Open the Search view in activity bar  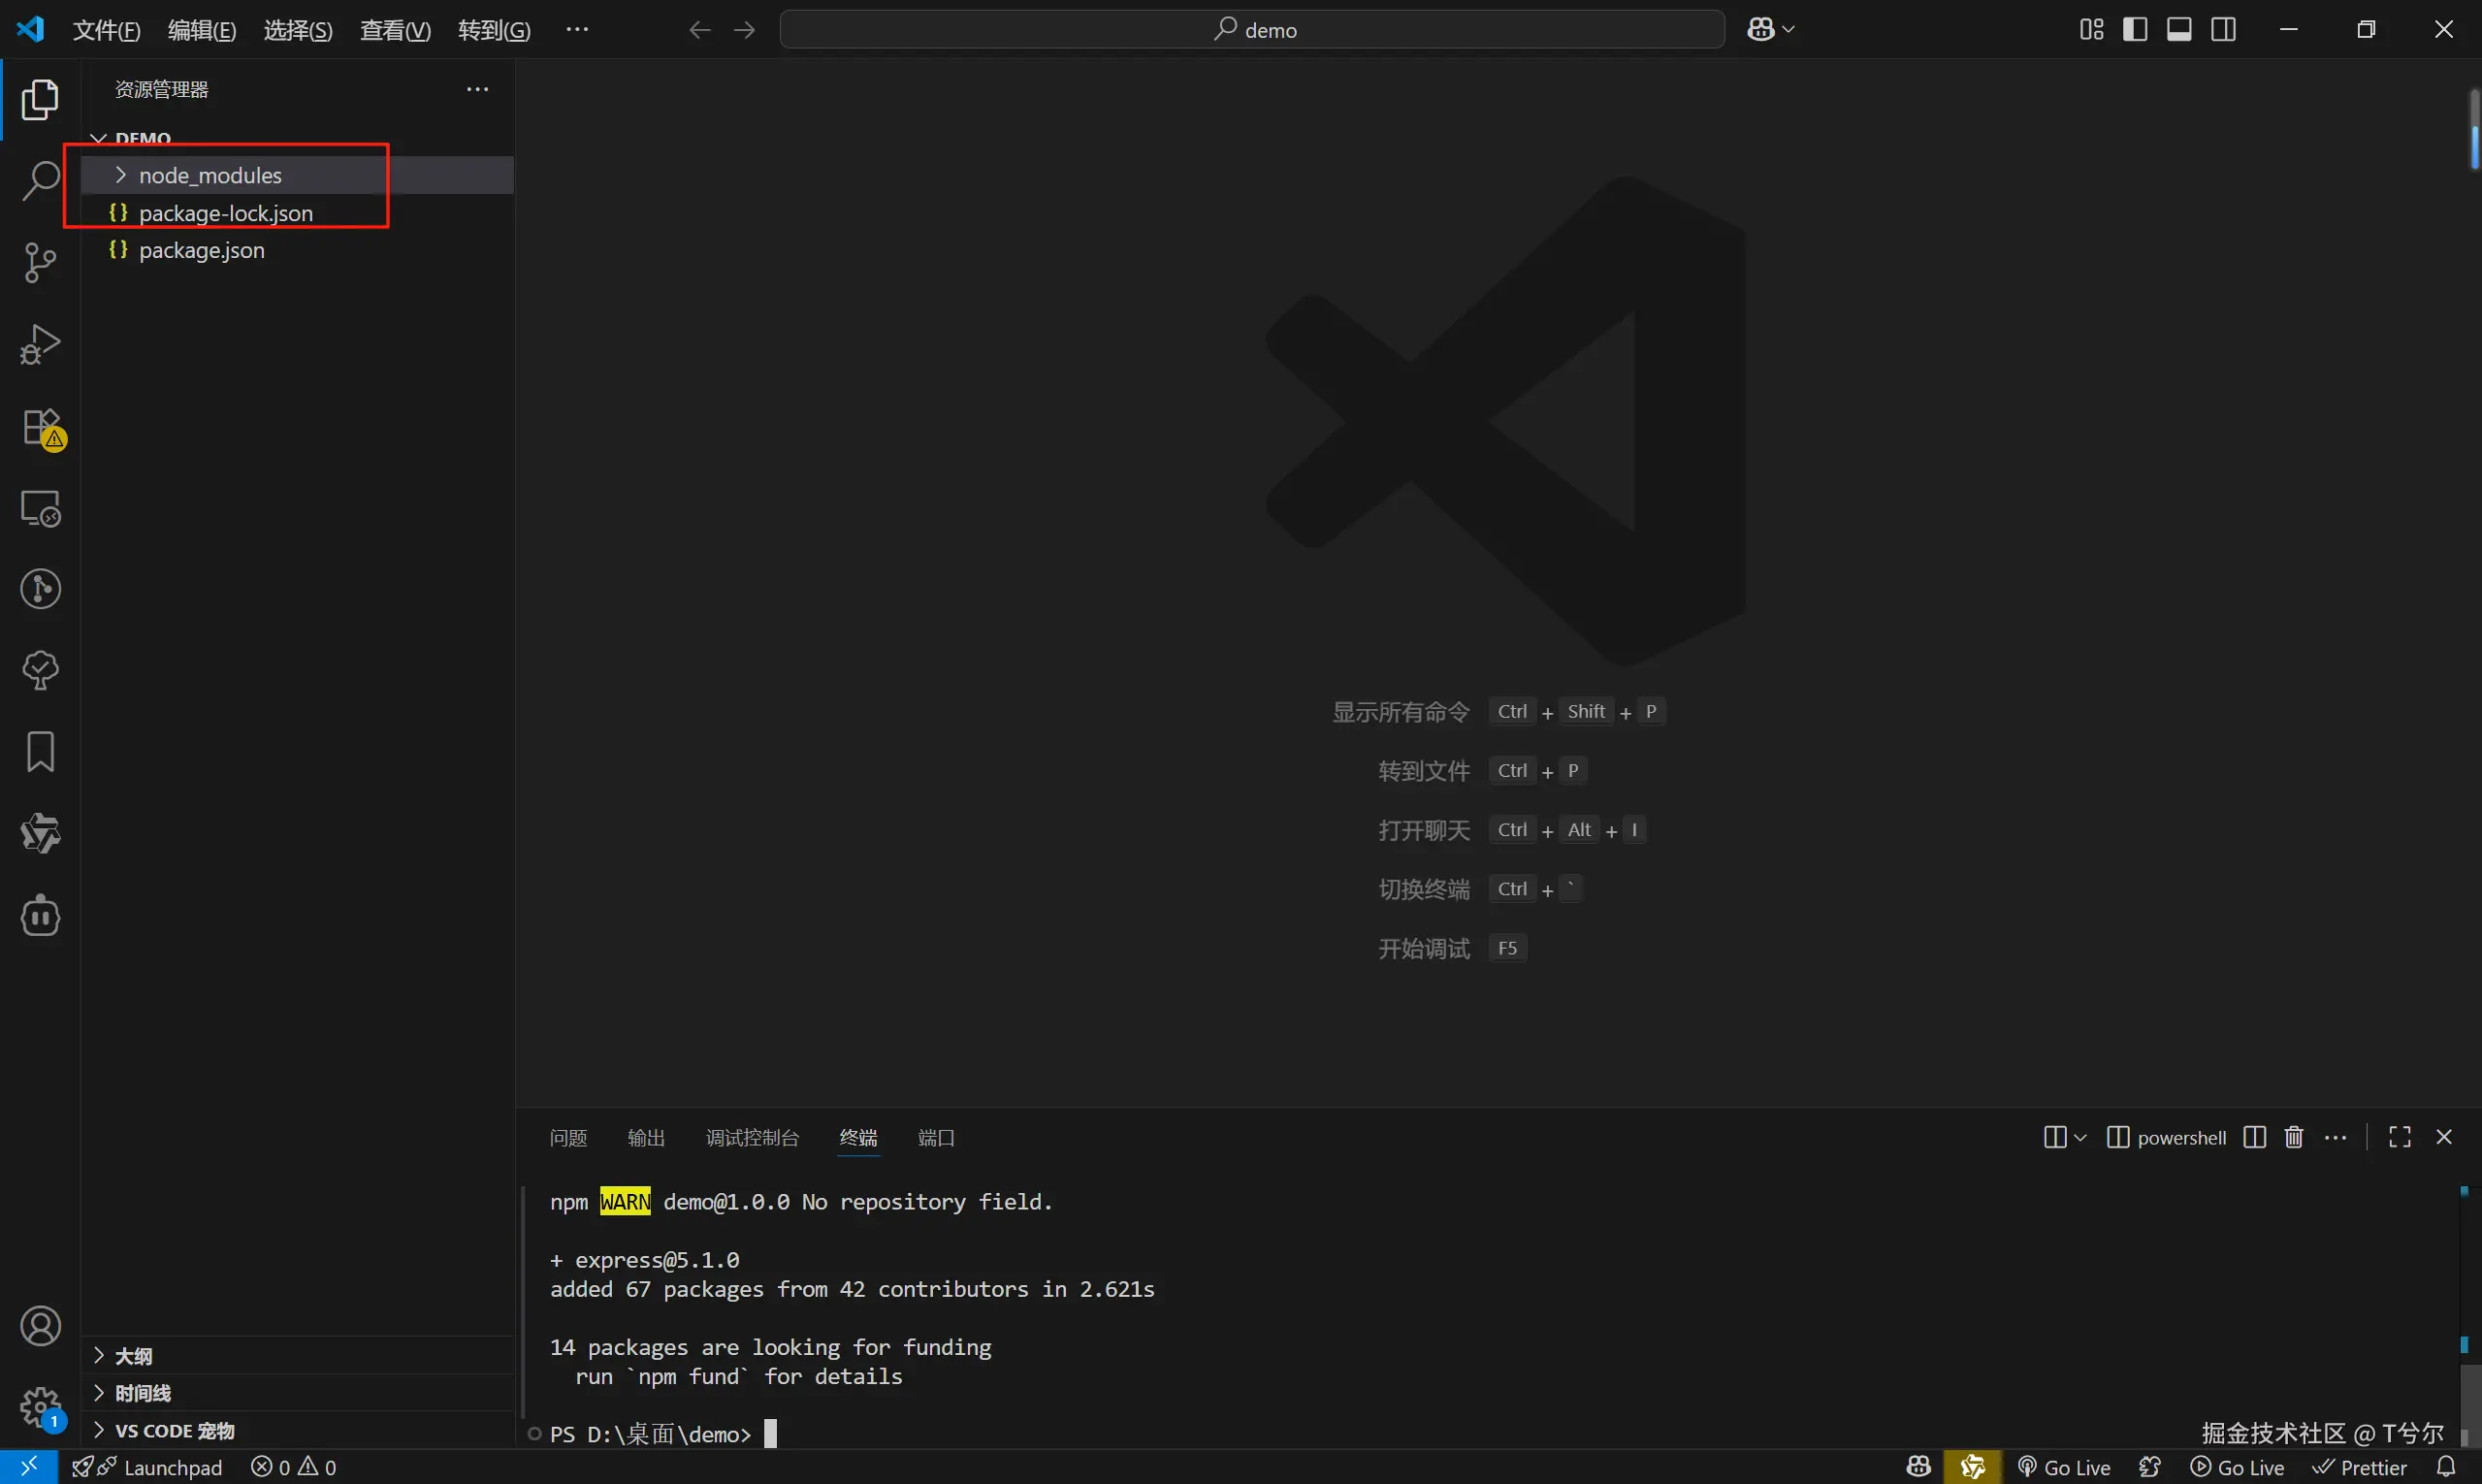(40, 181)
